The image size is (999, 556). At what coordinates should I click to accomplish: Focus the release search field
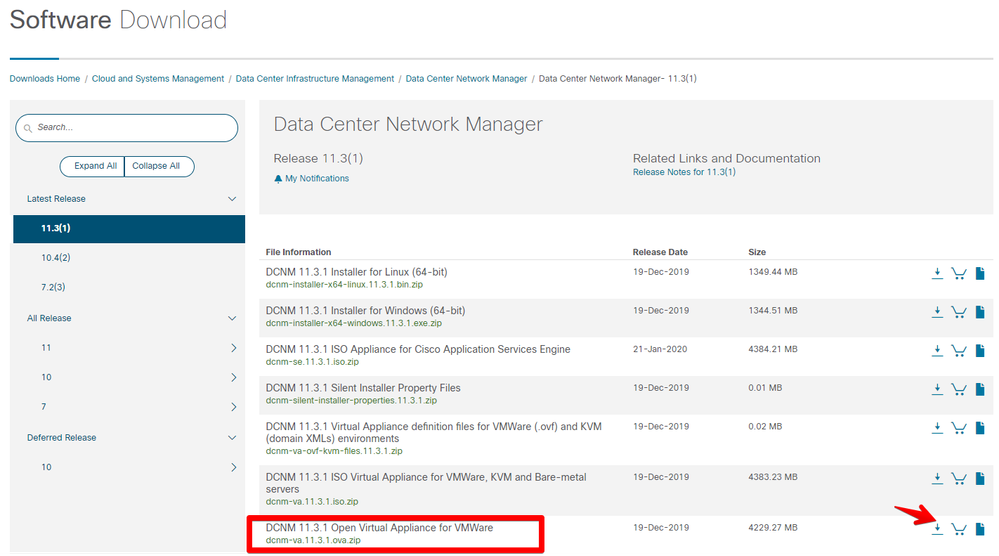coord(127,128)
